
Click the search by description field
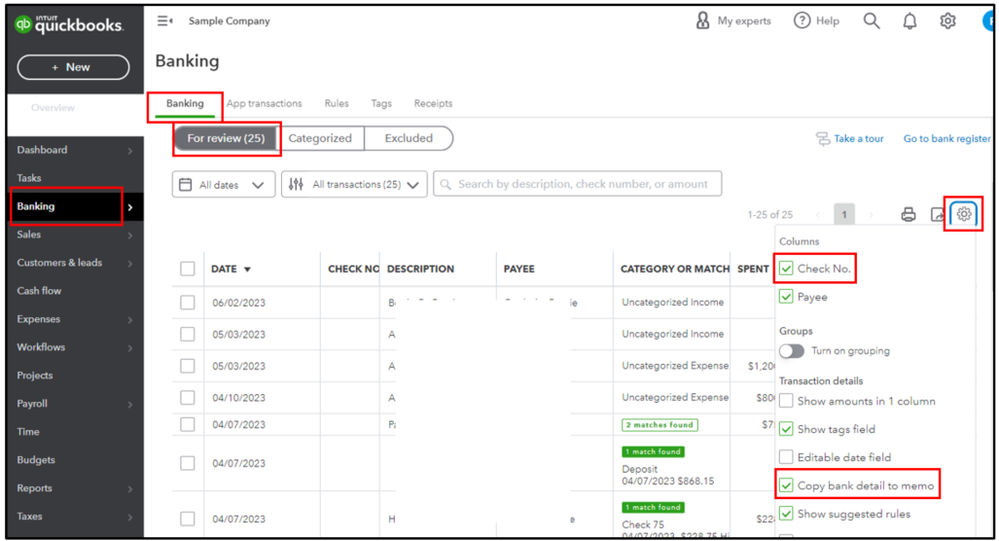tap(577, 184)
